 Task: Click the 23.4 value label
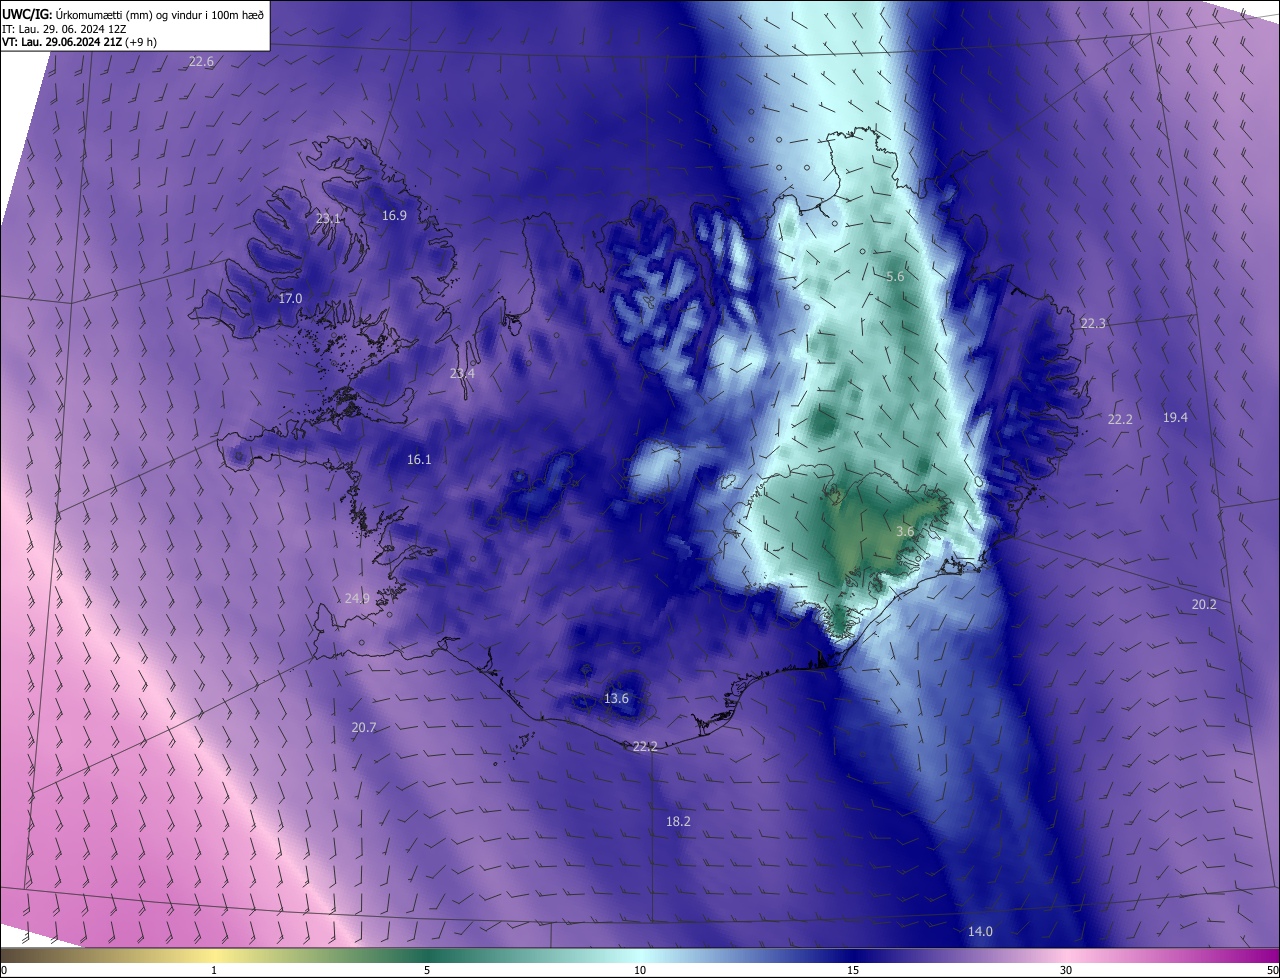pos(462,373)
